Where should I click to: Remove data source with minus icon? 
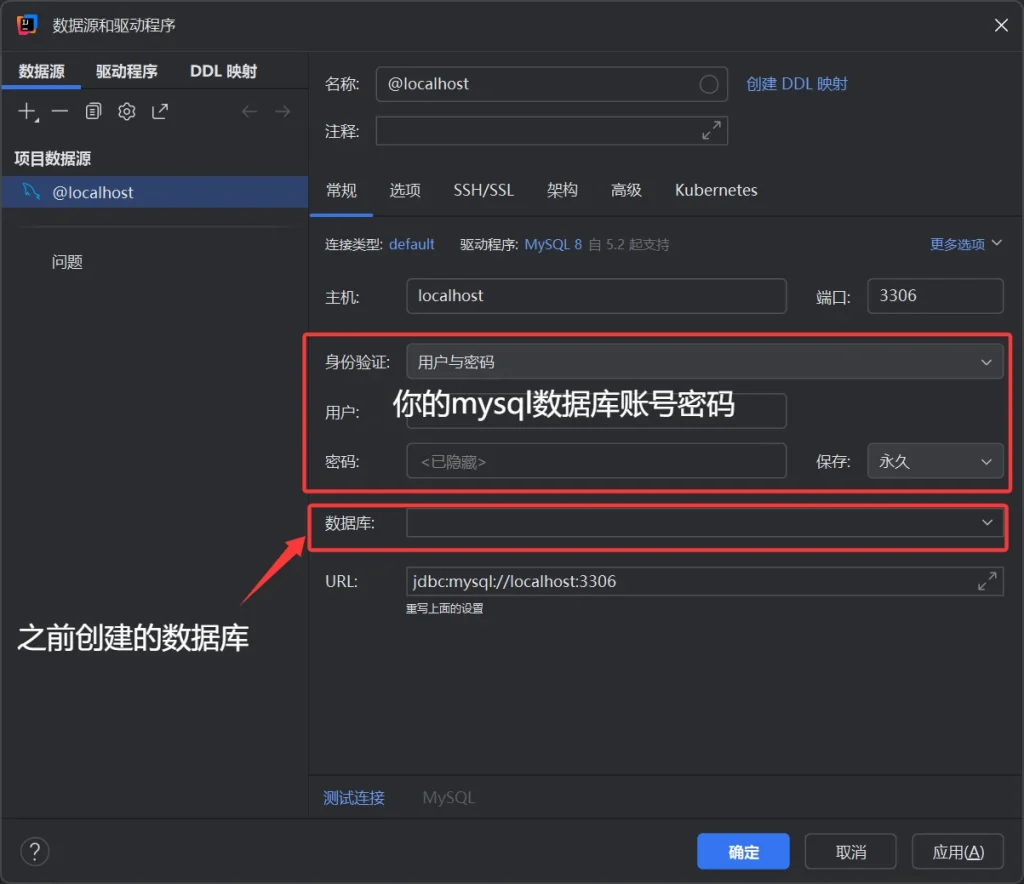(x=60, y=112)
